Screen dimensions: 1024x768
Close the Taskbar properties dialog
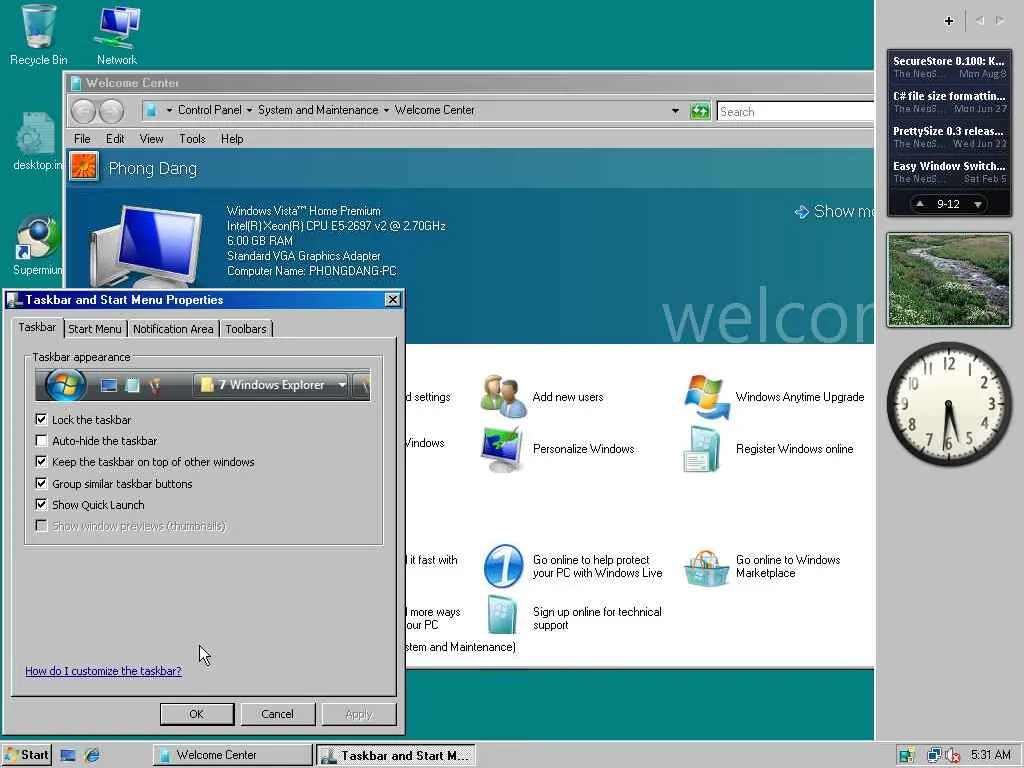pyautogui.click(x=392, y=299)
